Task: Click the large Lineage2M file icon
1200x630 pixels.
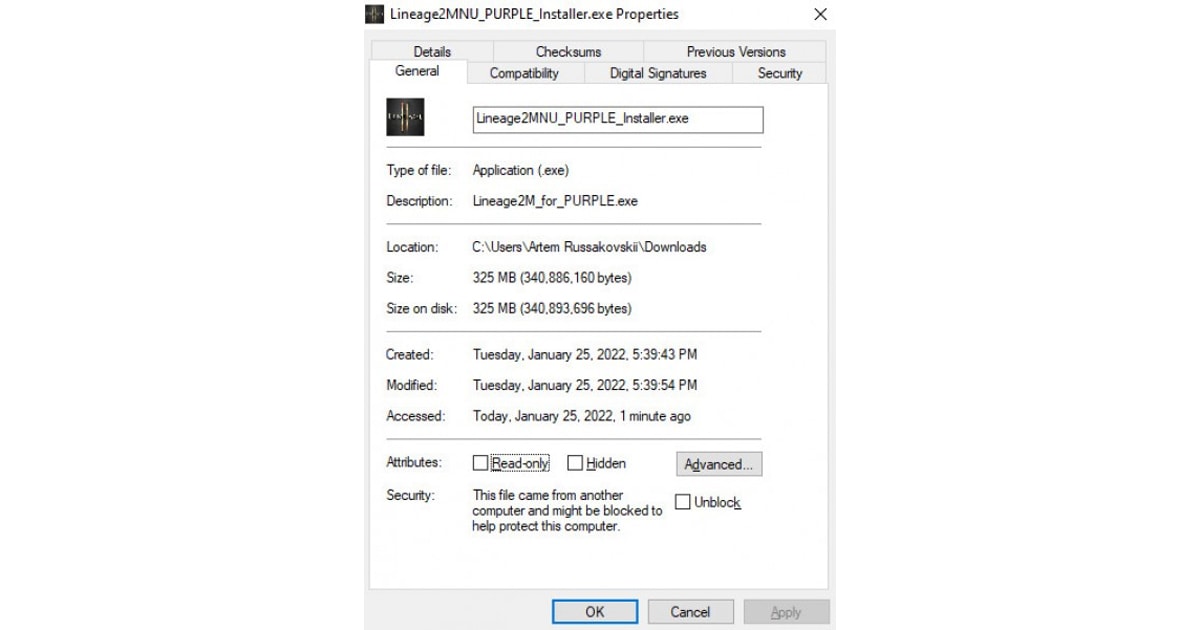Action: [x=405, y=118]
